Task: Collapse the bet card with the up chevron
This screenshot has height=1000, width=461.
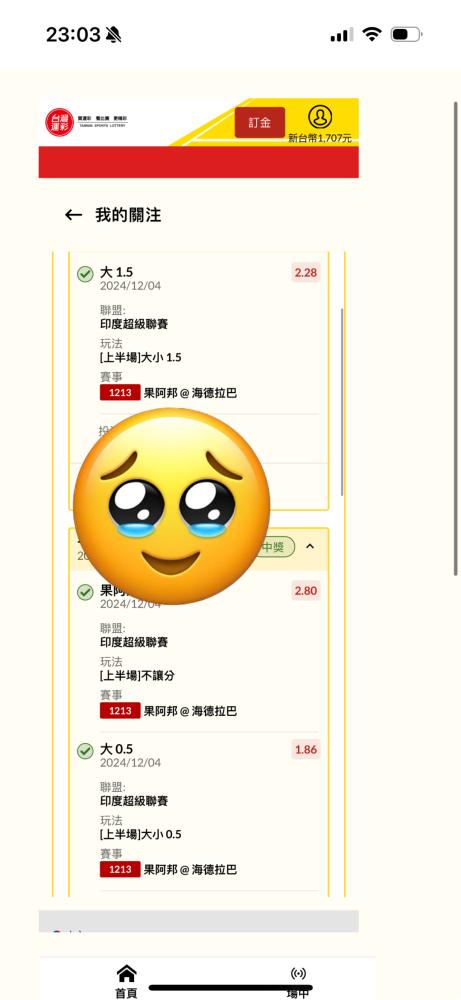Action: [x=310, y=546]
